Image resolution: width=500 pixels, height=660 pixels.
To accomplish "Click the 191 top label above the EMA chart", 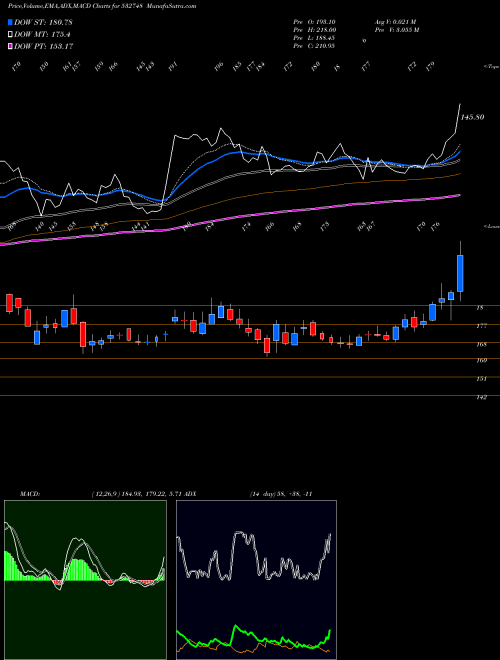I will (x=173, y=67).
